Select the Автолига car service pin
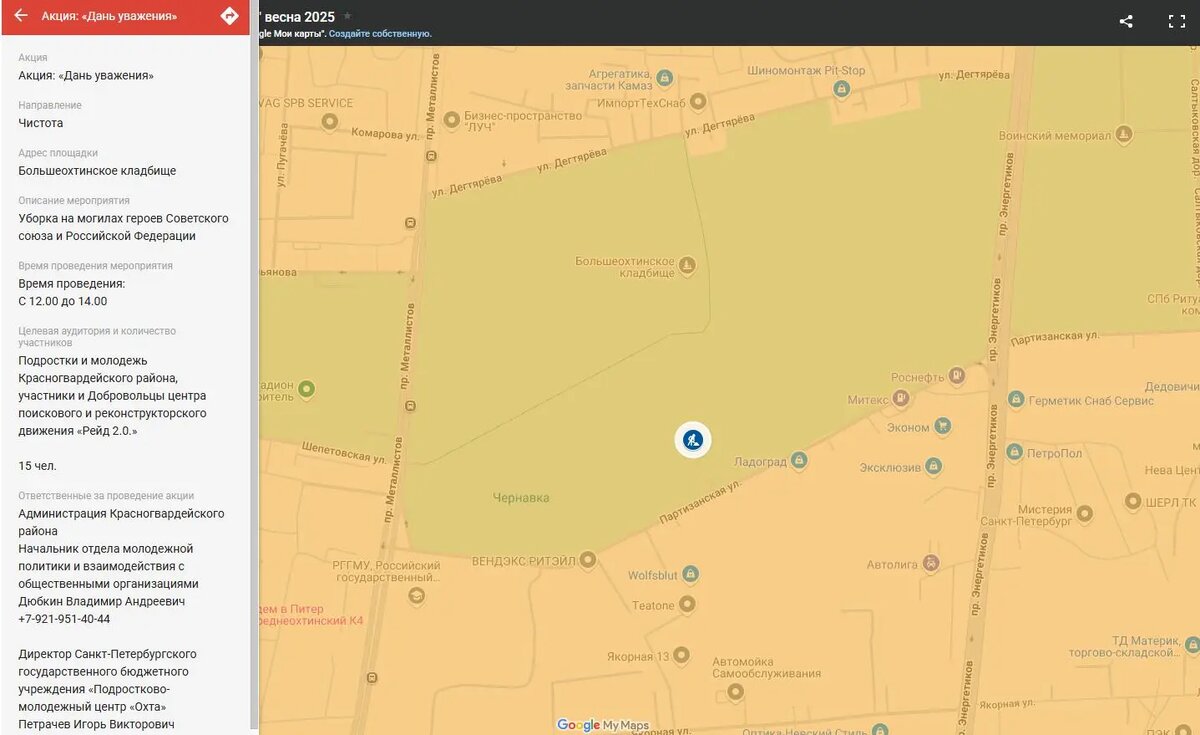Viewport: 1200px width, 735px height. click(931, 563)
